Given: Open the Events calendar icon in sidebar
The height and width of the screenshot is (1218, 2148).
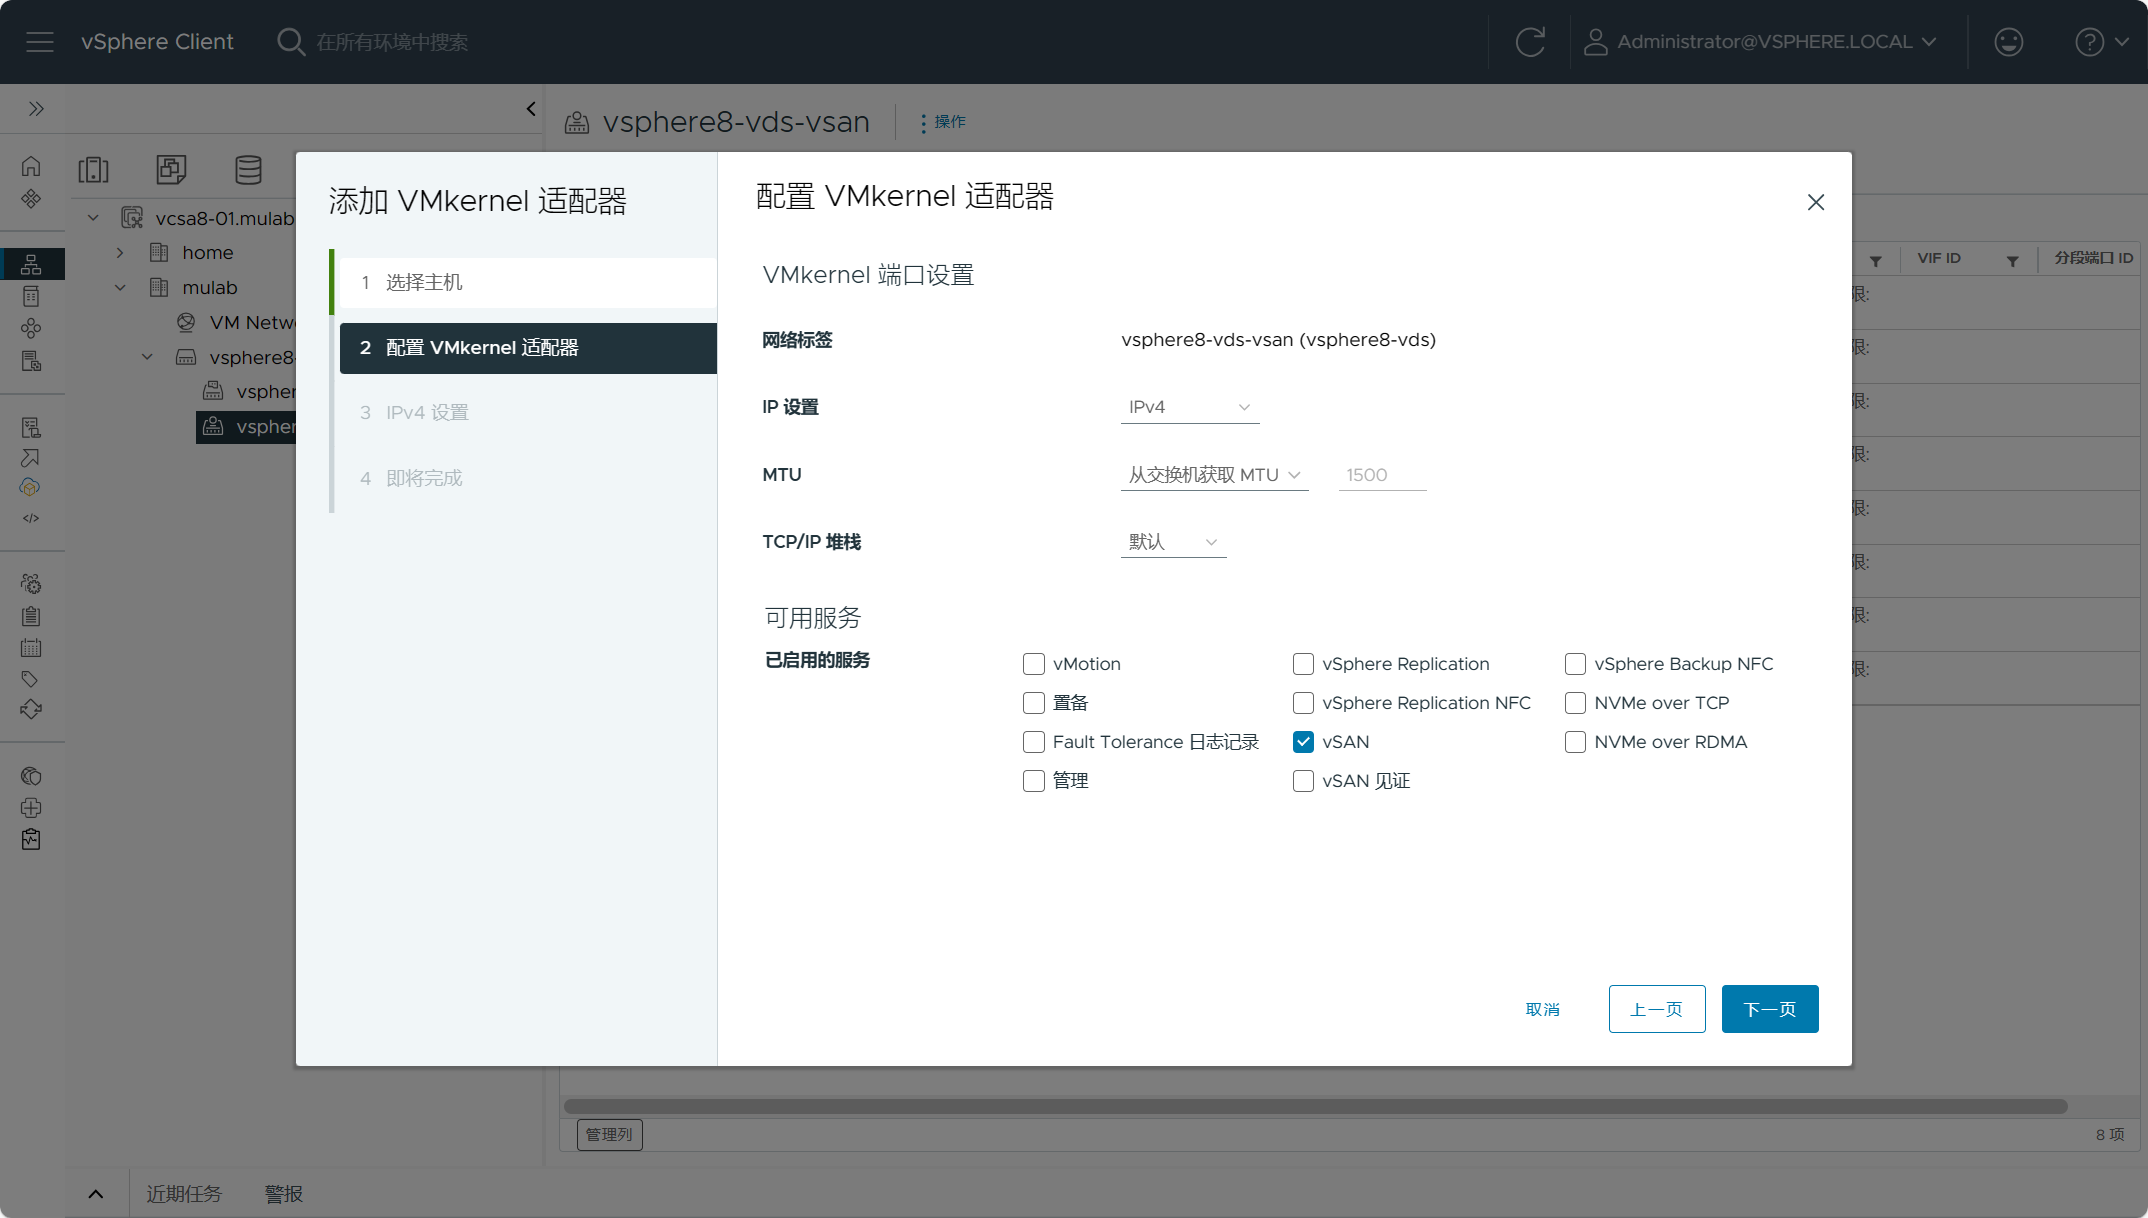Looking at the screenshot, I should pos(31,648).
